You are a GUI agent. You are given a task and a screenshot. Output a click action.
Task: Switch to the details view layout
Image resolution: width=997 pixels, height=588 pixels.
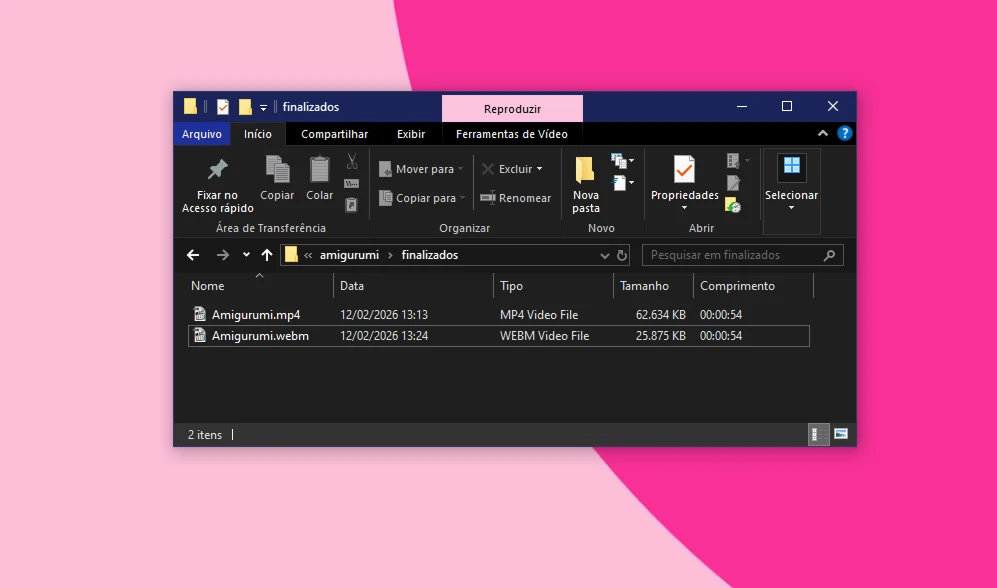coord(818,434)
